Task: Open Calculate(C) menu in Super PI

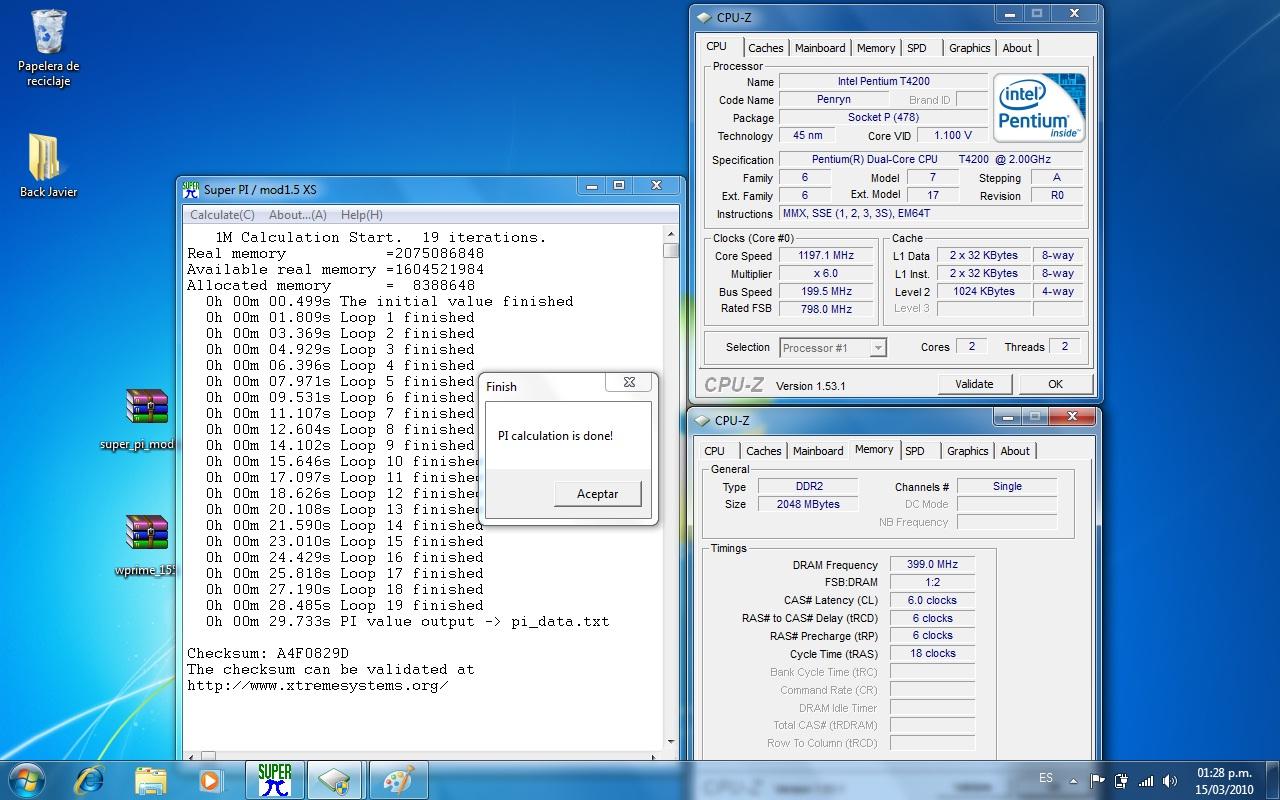Action: (222, 215)
